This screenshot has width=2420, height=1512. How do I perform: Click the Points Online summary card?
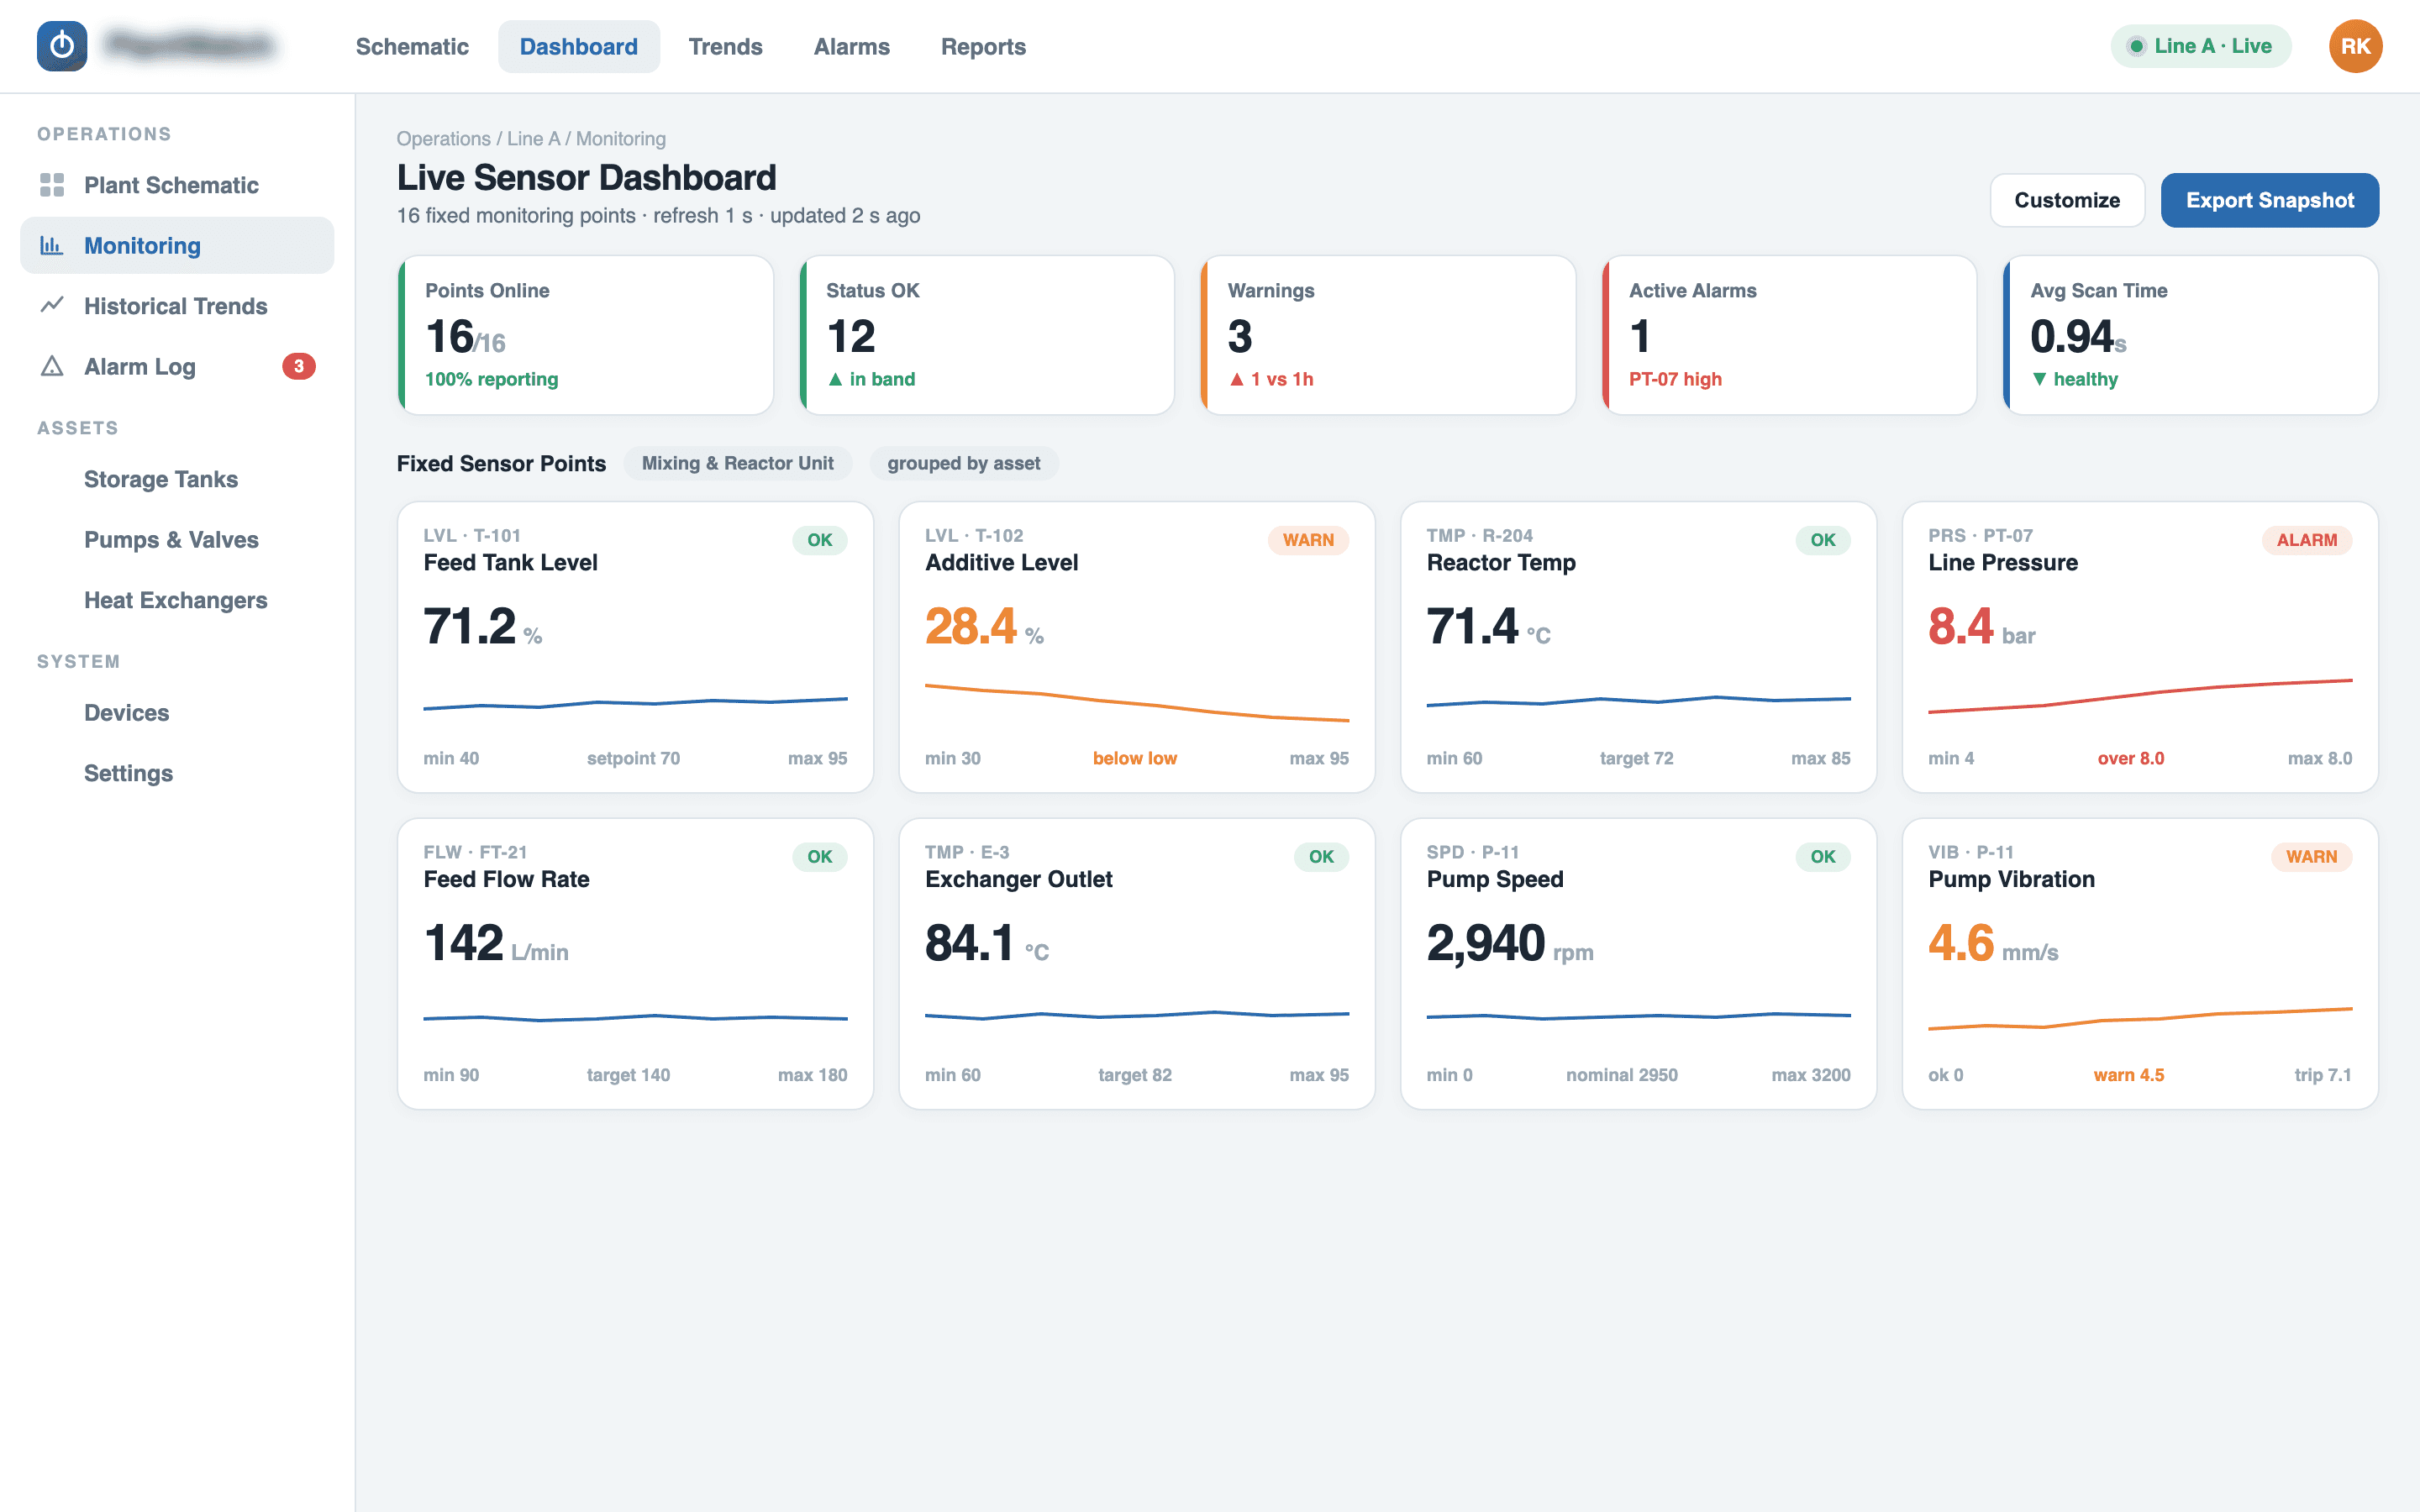[586, 335]
